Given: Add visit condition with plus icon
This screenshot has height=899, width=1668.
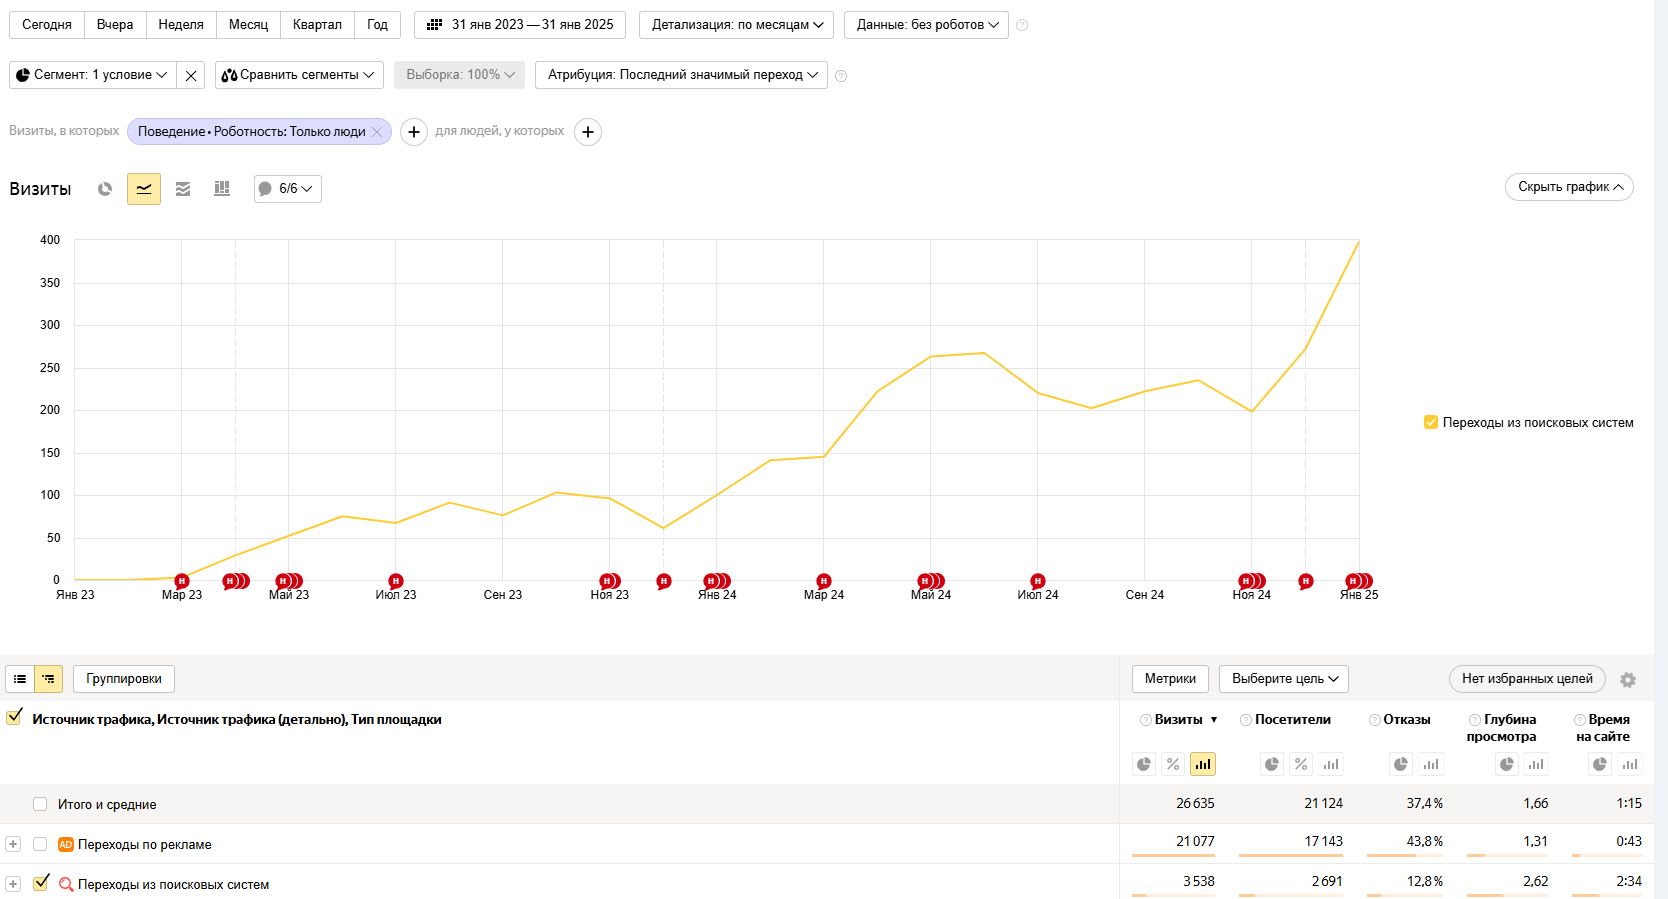Looking at the screenshot, I should click(414, 132).
